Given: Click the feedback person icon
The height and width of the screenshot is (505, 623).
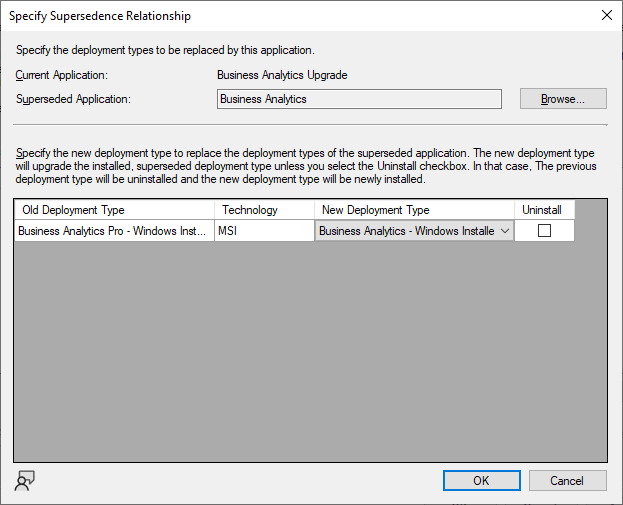Looking at the screenshot, I should click(25, 480).
